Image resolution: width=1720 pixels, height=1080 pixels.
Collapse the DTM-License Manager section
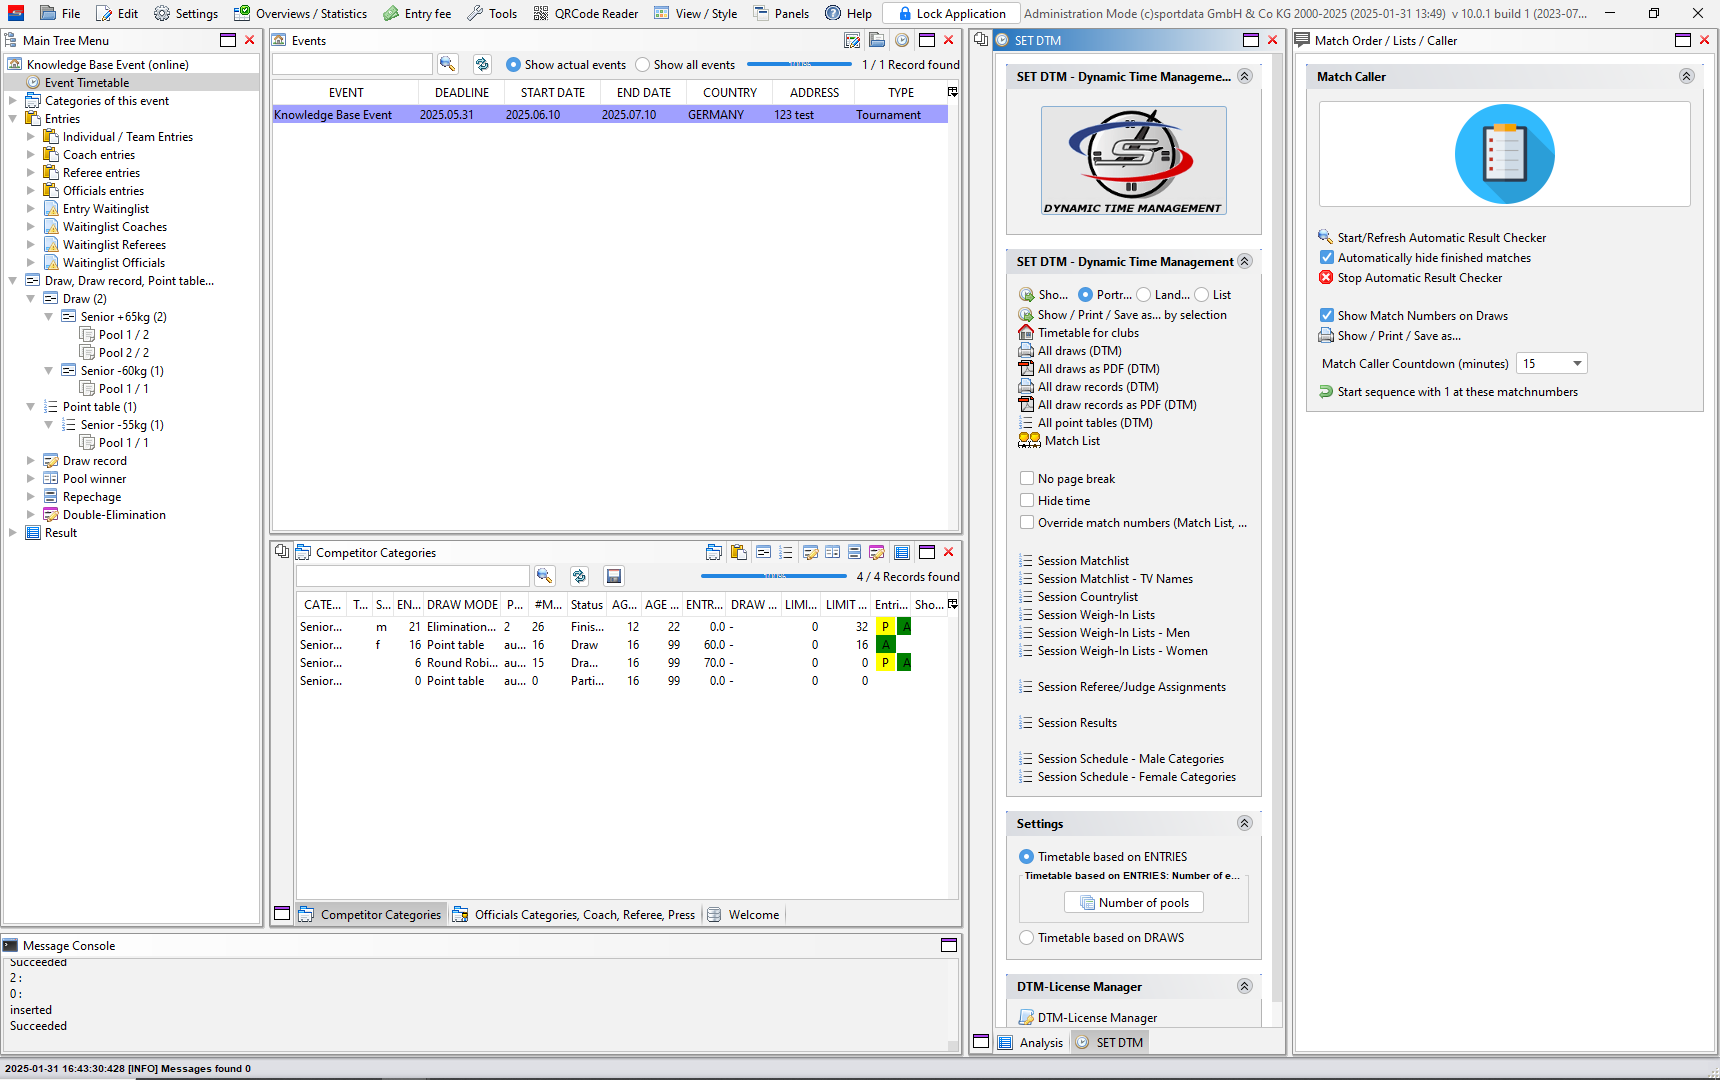(1244, 986)
